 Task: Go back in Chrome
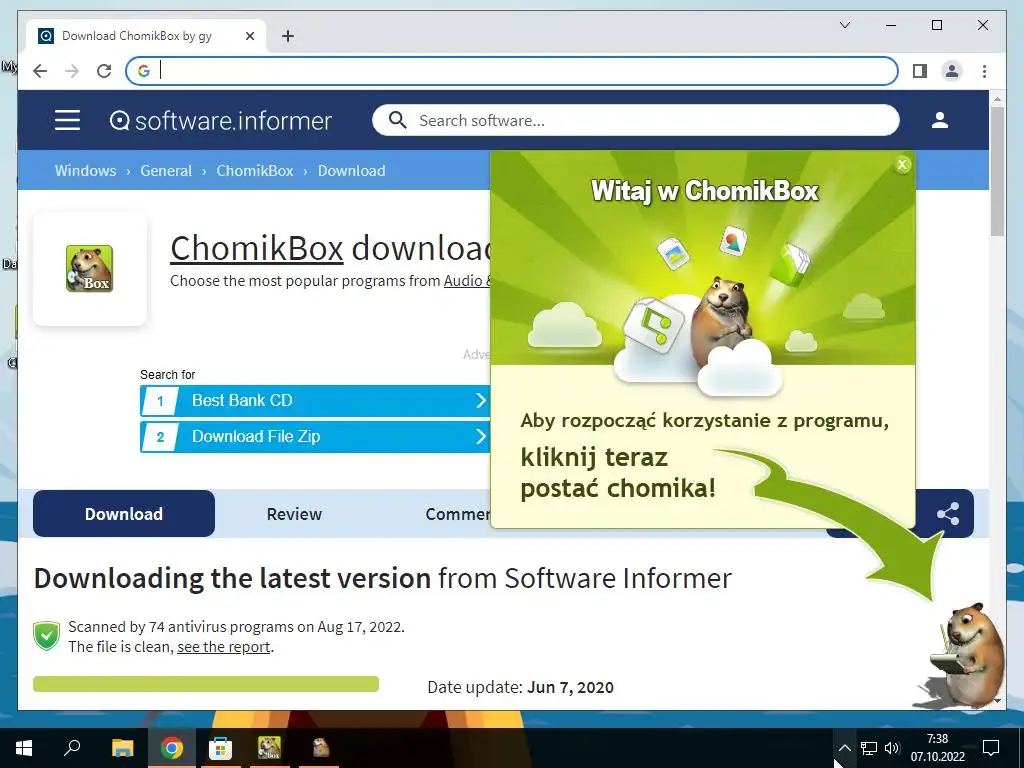pos(40,71)
